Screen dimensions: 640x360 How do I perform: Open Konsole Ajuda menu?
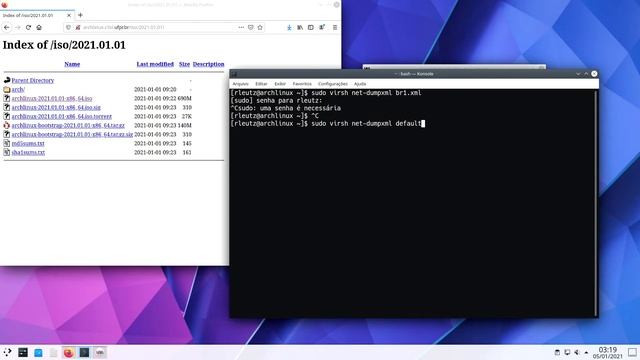[x=360, y=84]
